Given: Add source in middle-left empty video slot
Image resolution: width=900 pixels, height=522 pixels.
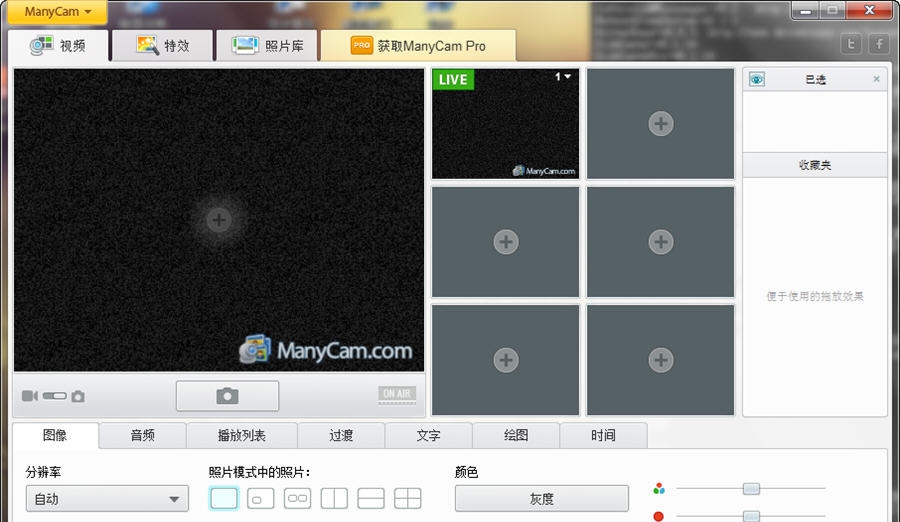Looking at the screenshot, I should tap(506, 242).
